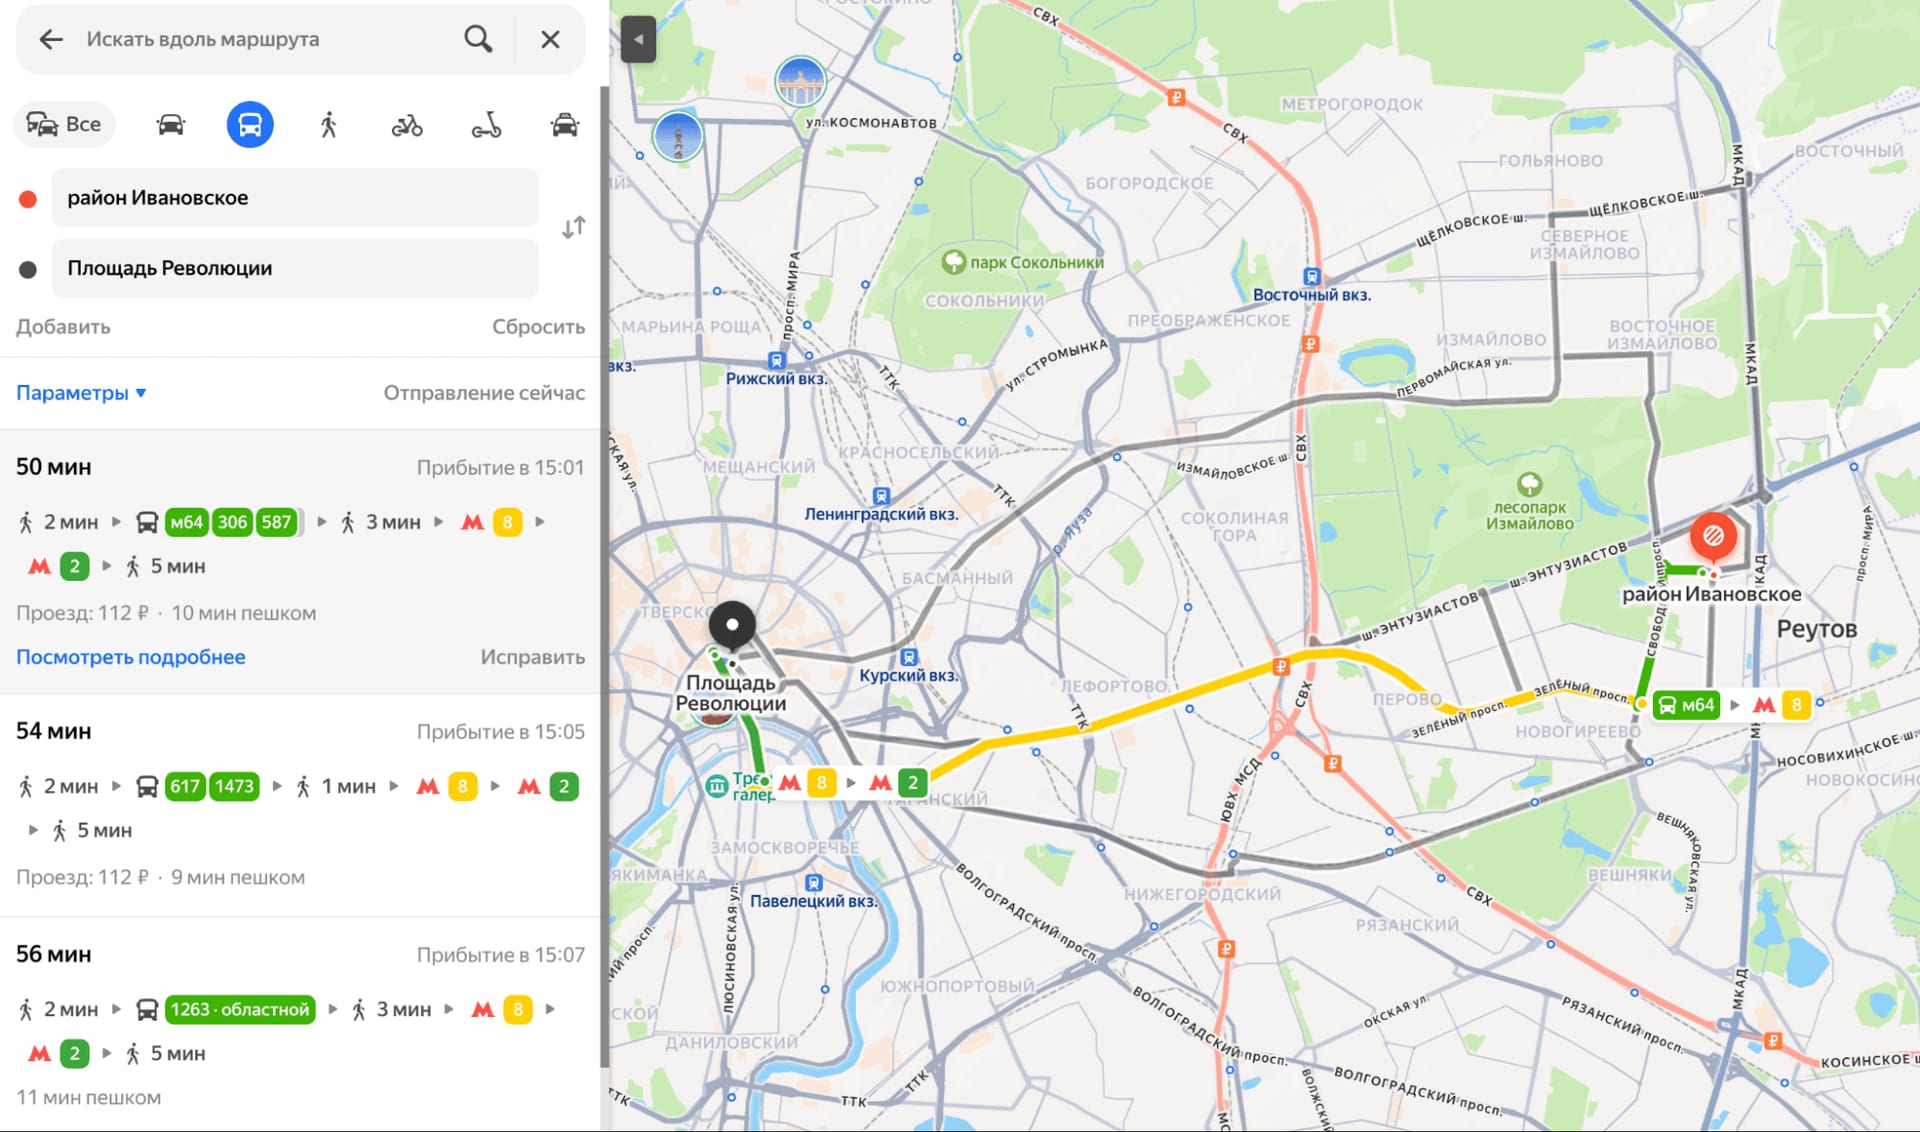Click metro line 2 badge on map
Image resolution: width=1920 pixels, height=1132 pixels.
pos(912,782)
